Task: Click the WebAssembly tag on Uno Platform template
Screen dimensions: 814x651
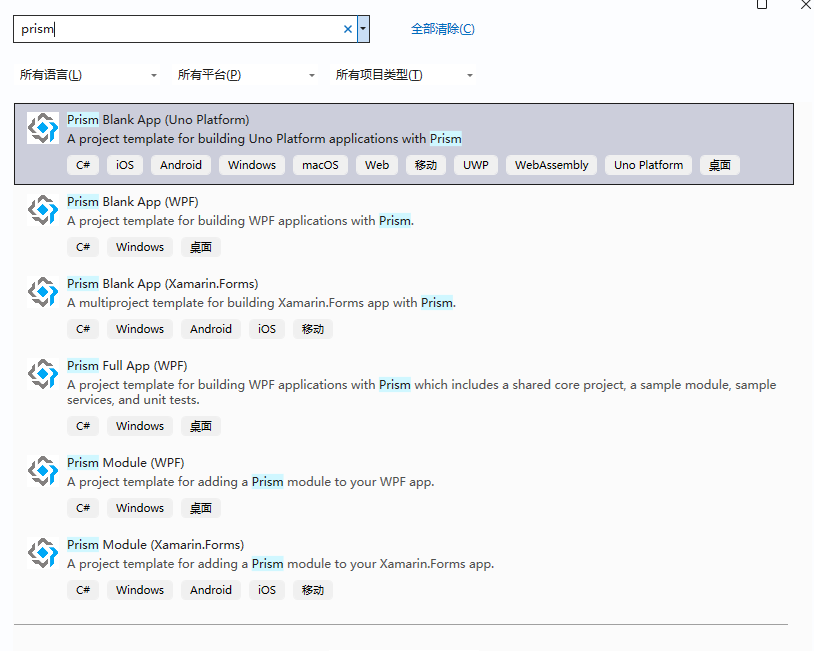Action: click(551, 165)
